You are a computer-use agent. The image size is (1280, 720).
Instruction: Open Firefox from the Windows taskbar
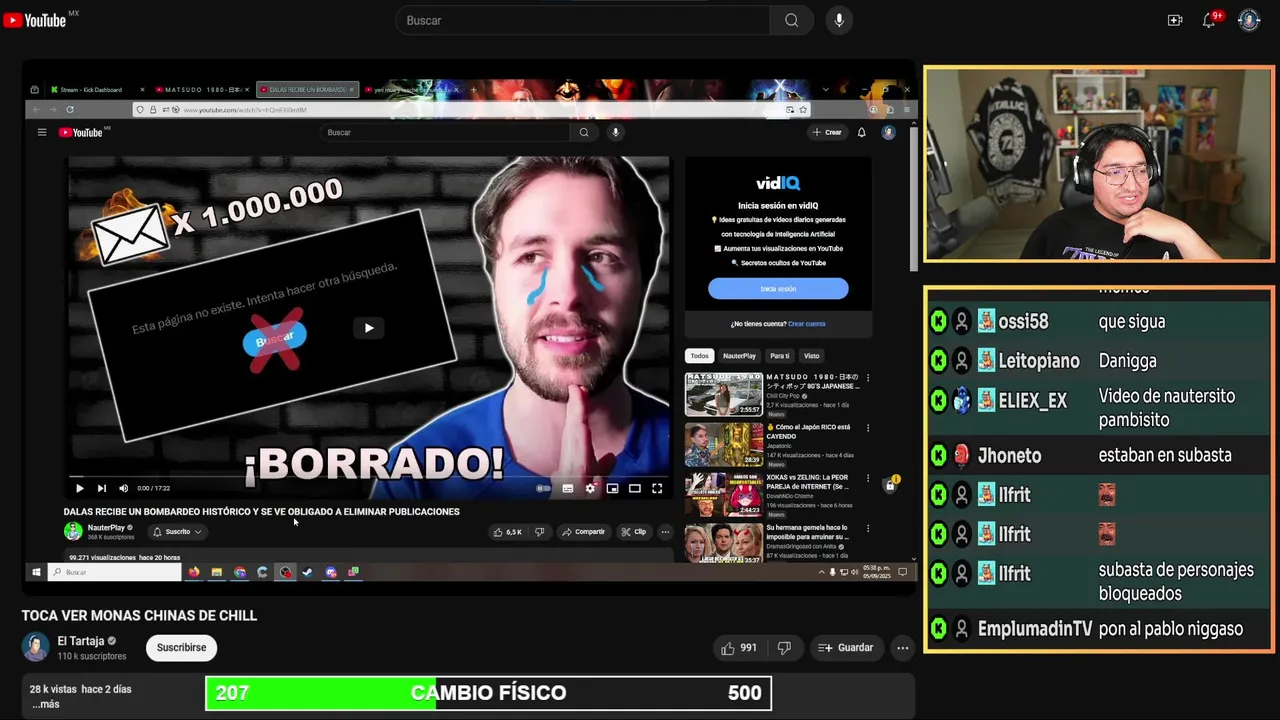tap(194, 572)
